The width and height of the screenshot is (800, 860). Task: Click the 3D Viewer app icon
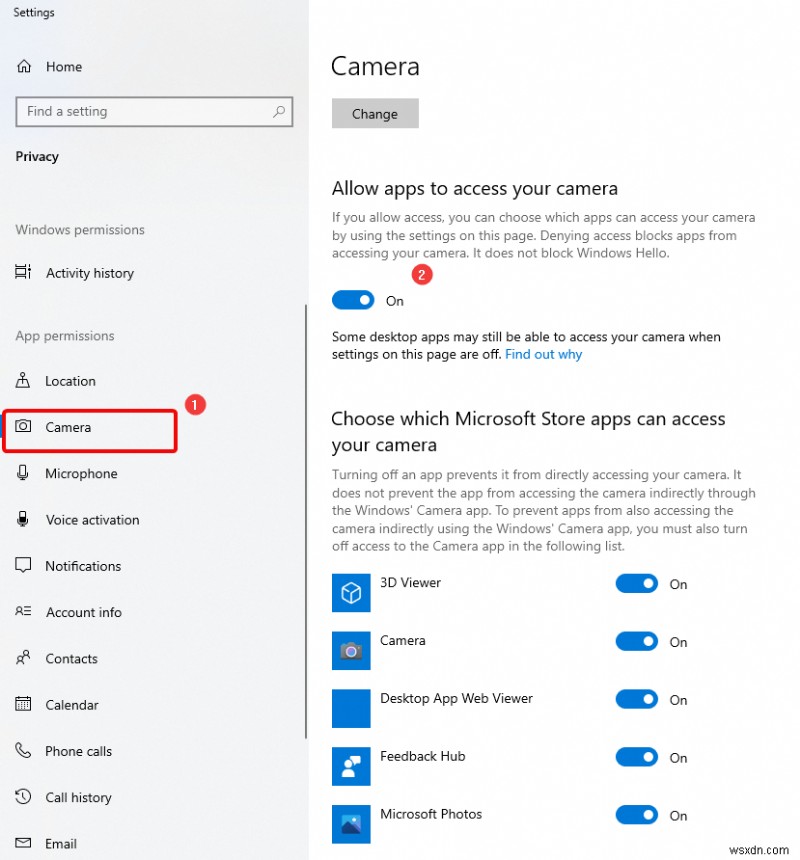pyautogui.click(x=351, y=592)
